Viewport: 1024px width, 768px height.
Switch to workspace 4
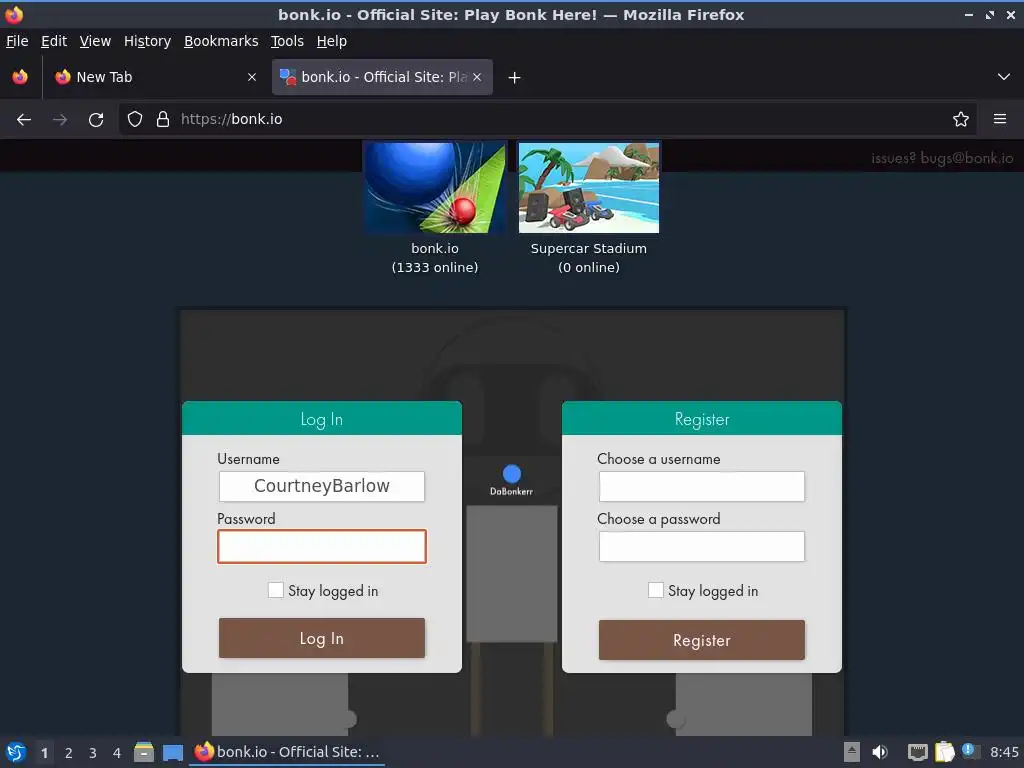(117, 753)
